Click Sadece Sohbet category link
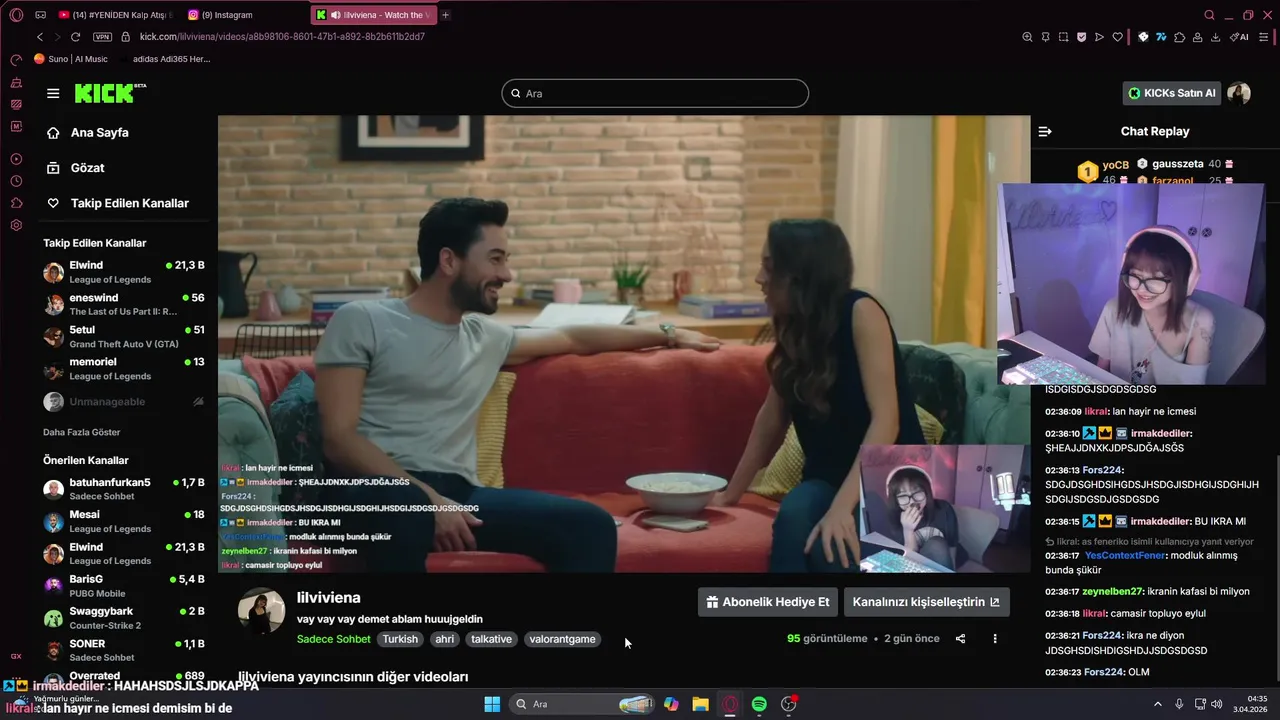Image resolution: width=1280 pixels, height=720 pixels. (333, 639)
